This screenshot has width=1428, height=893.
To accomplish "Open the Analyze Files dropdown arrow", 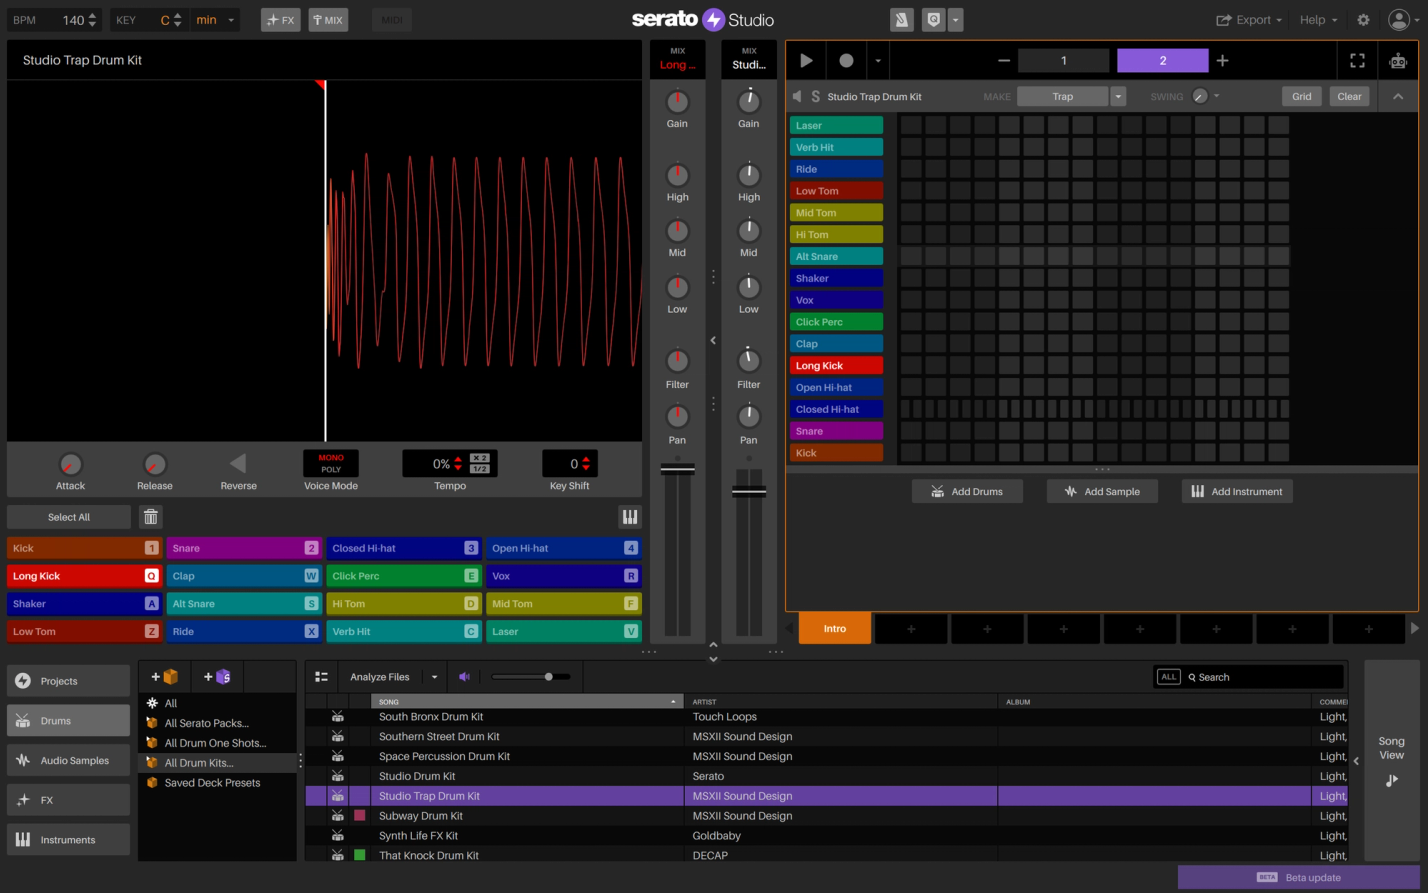I will click(434, 676).
